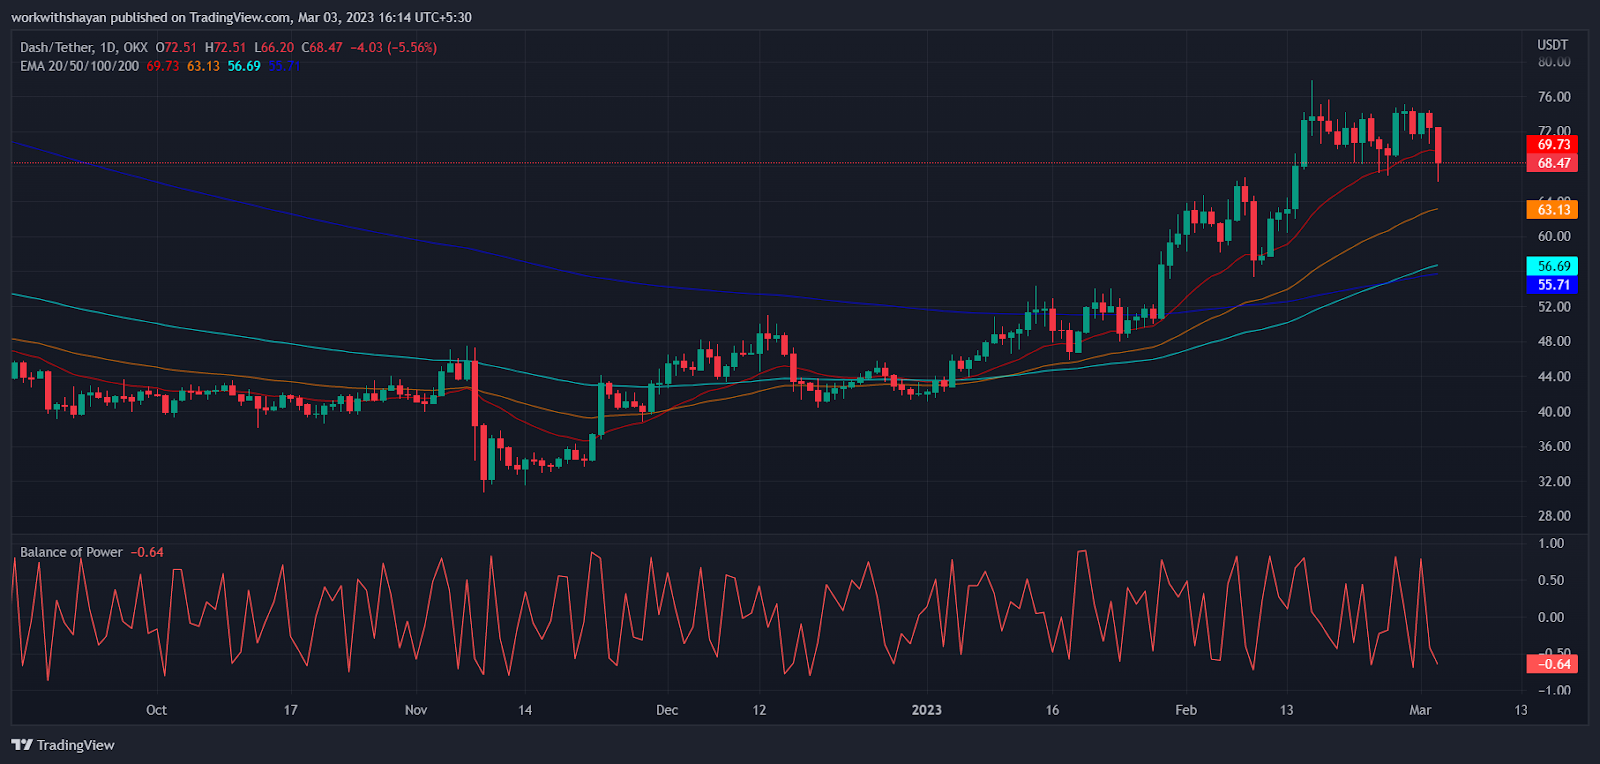1600x764 pixels.
Task: Click the 36.00 price axis label
Action: pyautogui.click(x=1554, y=447)
